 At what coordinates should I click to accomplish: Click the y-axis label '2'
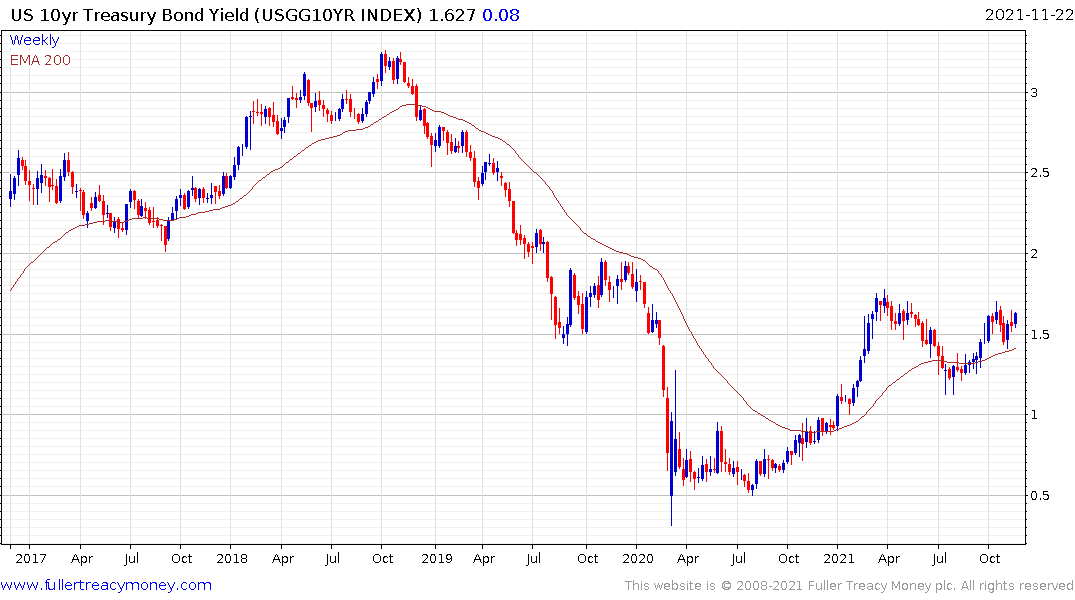(x=1034, y=254)
